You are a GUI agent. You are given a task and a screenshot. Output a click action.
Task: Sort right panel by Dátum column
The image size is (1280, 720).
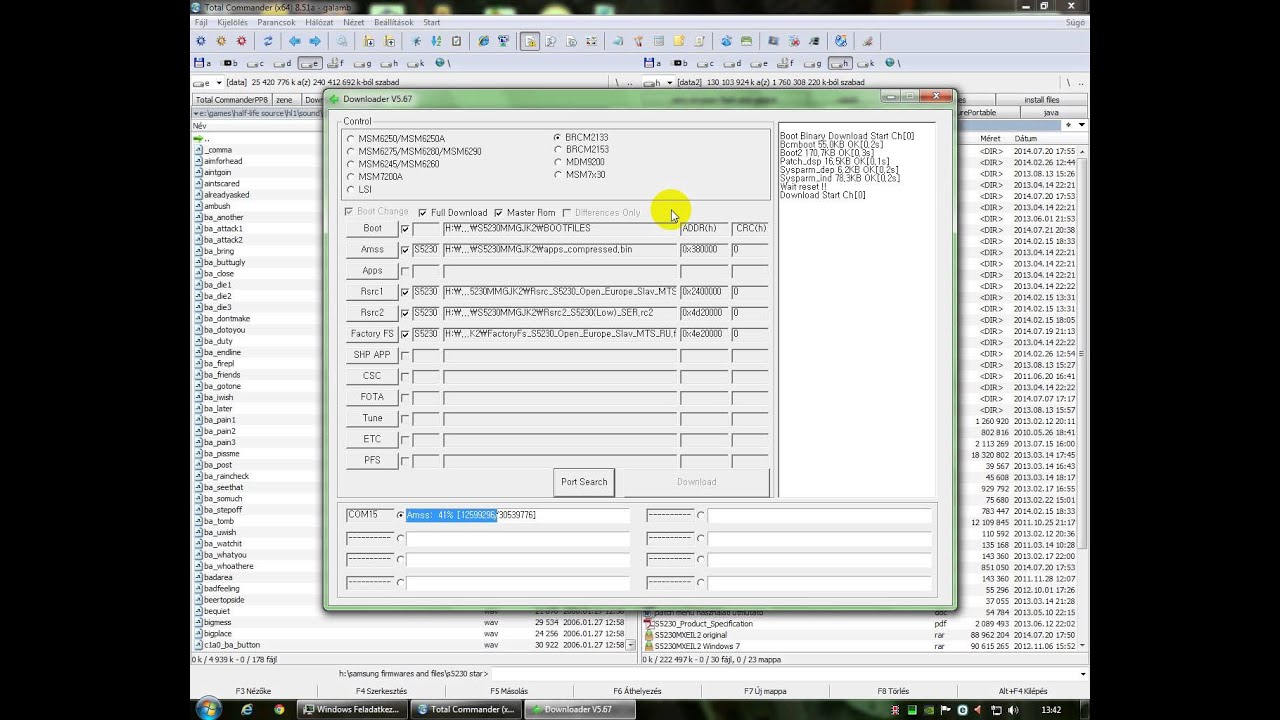point(1026,139)
